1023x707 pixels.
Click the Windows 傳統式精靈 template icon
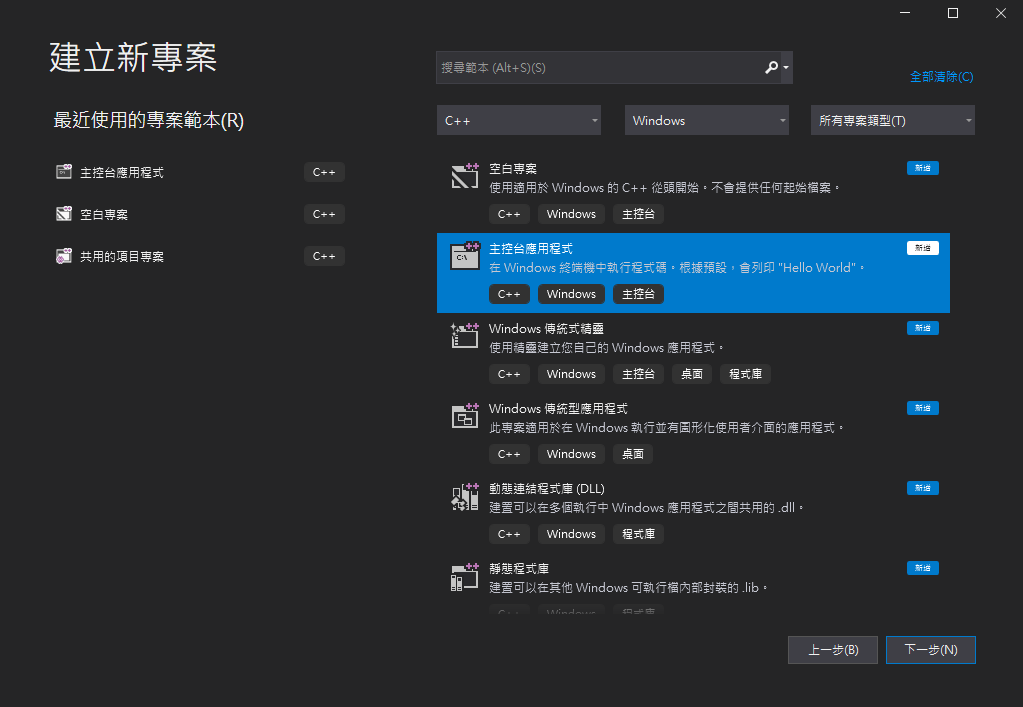tap(465, 335)
